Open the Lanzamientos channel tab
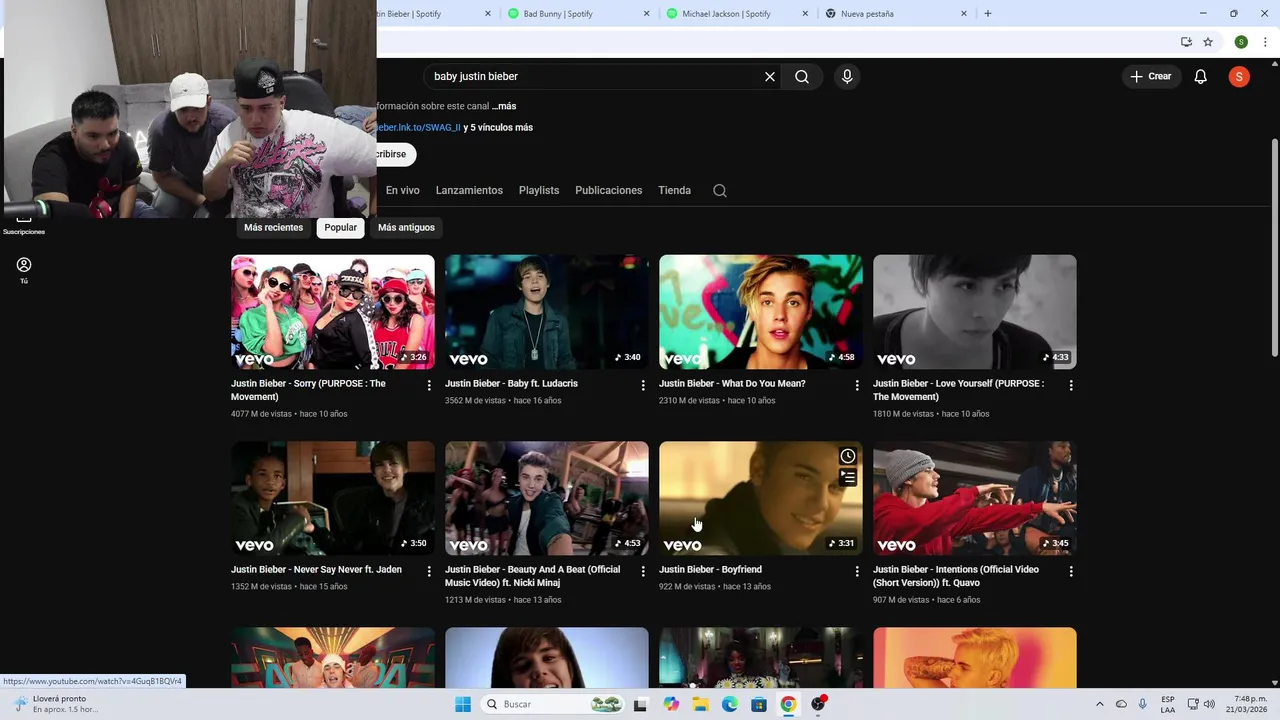Viewport: 1280px width, 720px height. click(469, 190)
